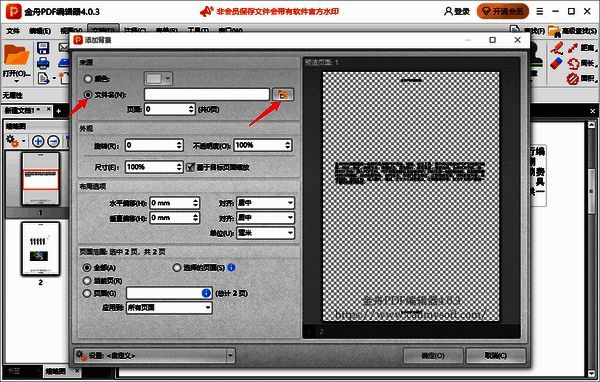Screen dimensions: 600x382
Task: Click the red pencil drawing tool icon
Action: pyautogui.click(x=557, y=47)
